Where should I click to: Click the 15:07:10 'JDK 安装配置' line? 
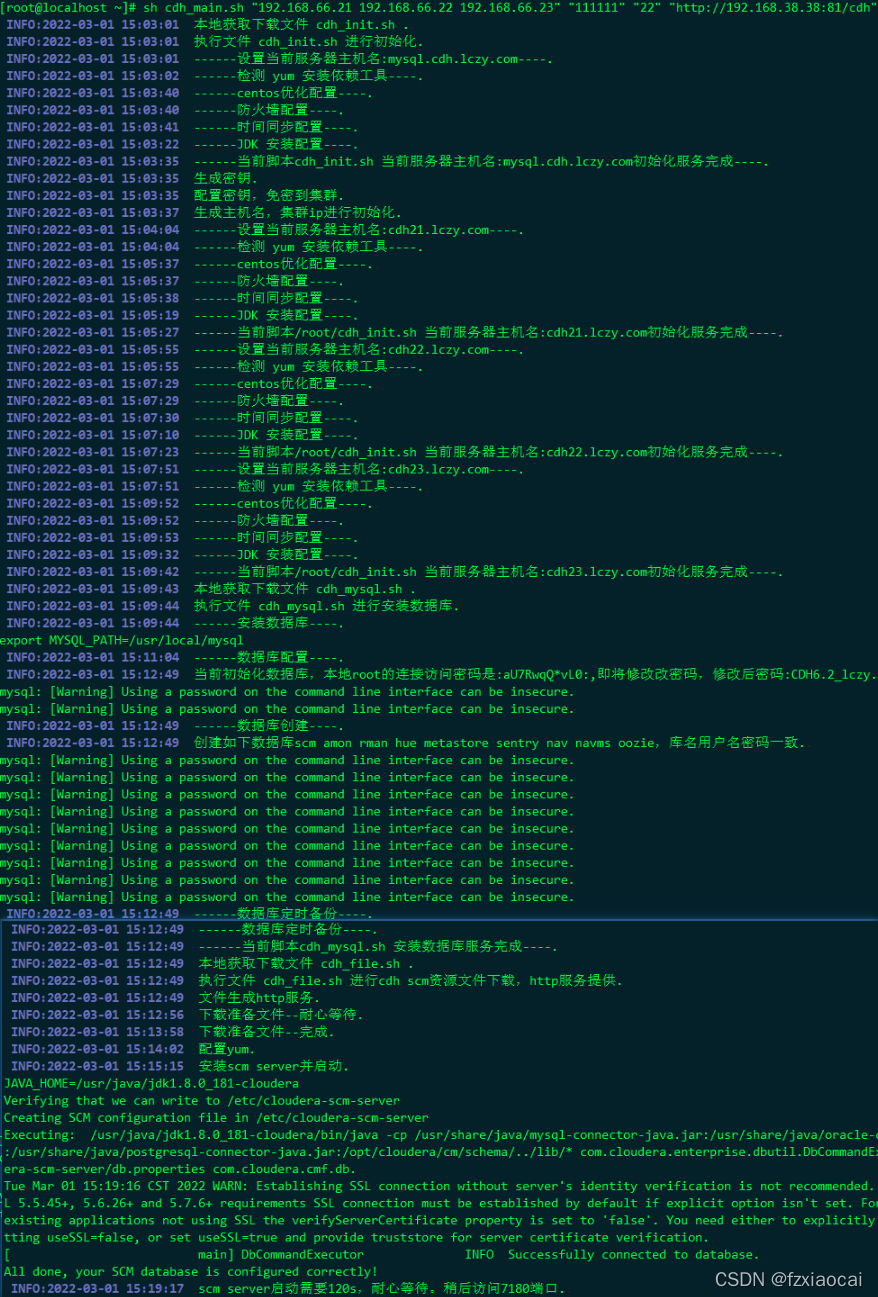182,435
